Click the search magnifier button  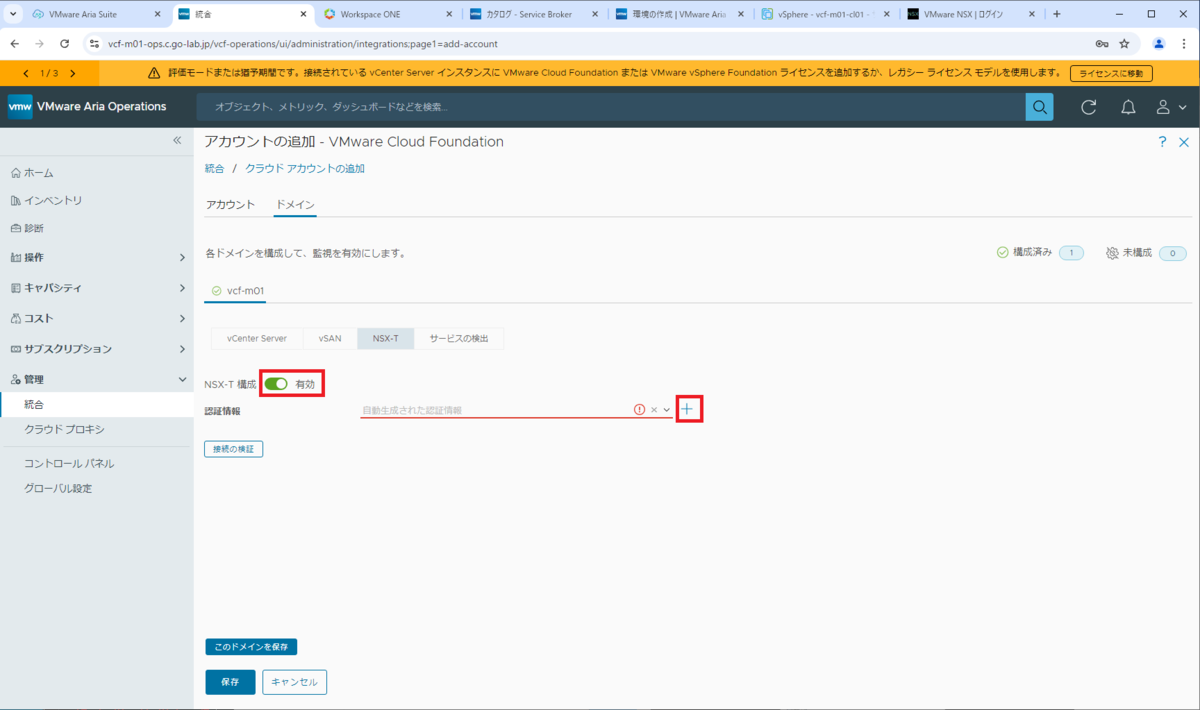coord(1040,107)
